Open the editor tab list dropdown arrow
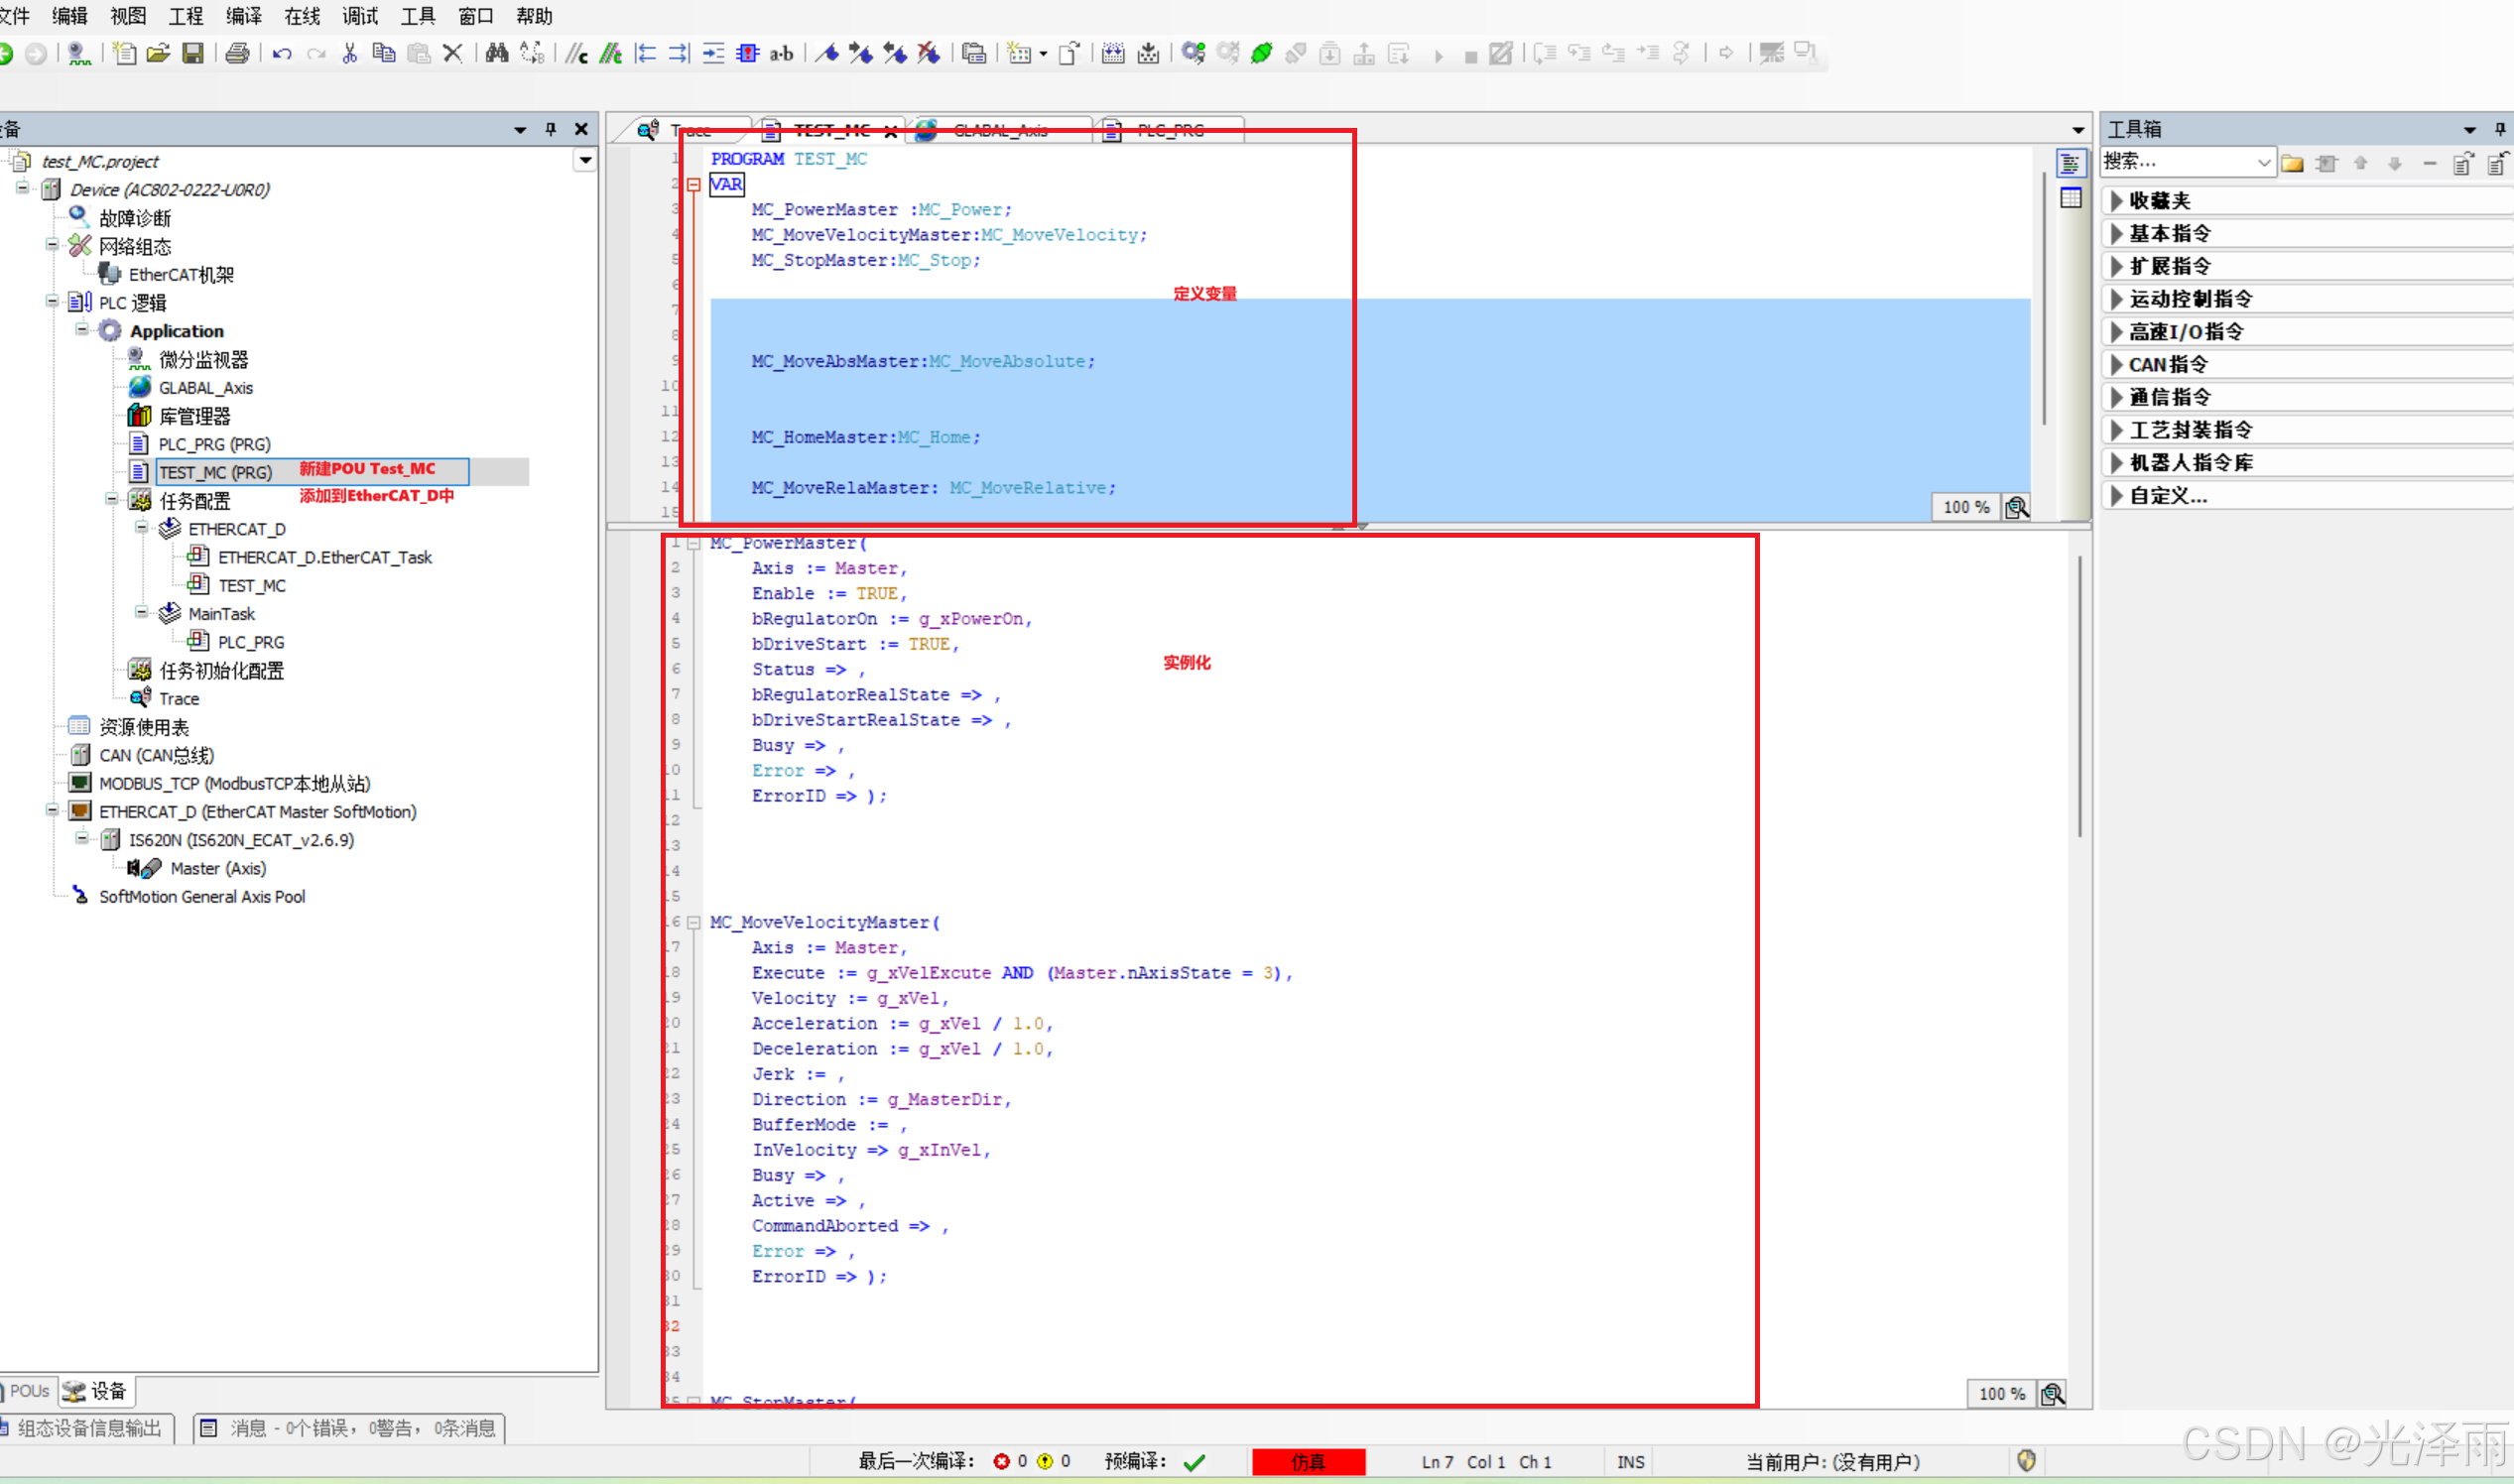Screen dimensions: 2514x1484 pyautogui.click(x=2078, y=130)
